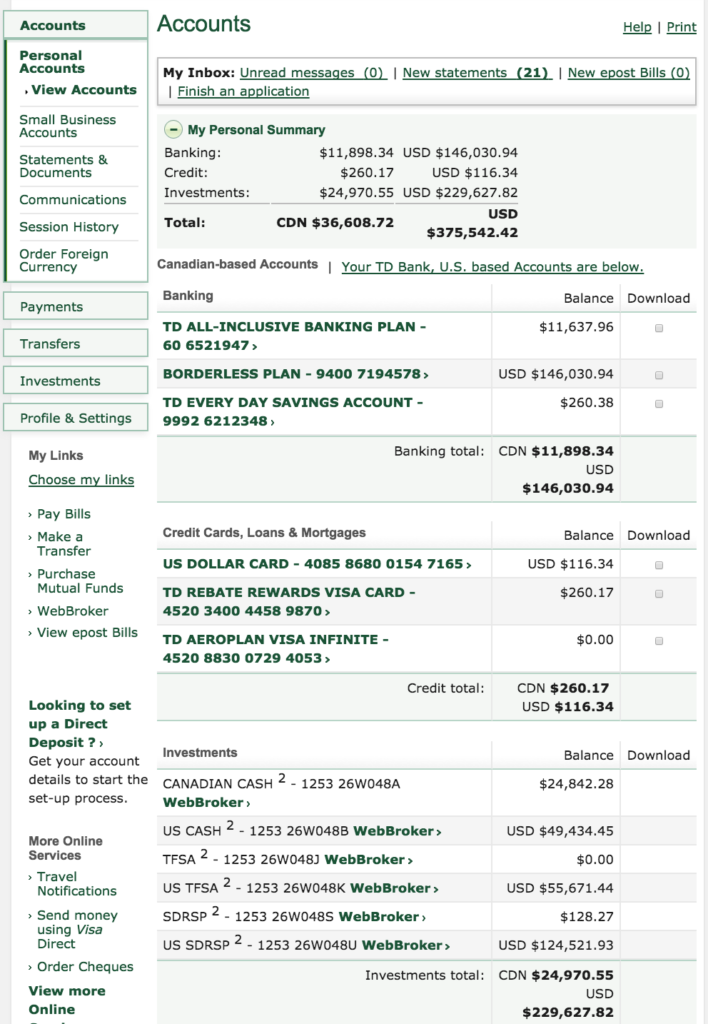The width and height of the screenshot is (708, 1024).
Task: Open Statements & Documents
Action: [63, 166]
